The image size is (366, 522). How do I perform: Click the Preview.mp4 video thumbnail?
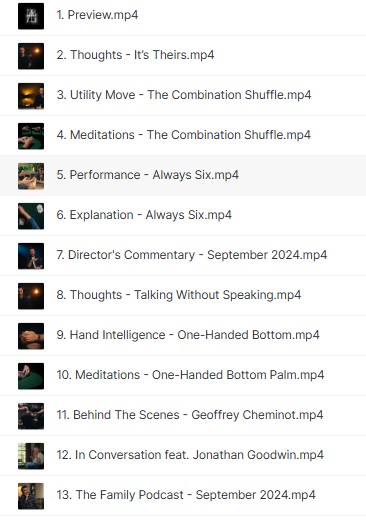(31, 16)
